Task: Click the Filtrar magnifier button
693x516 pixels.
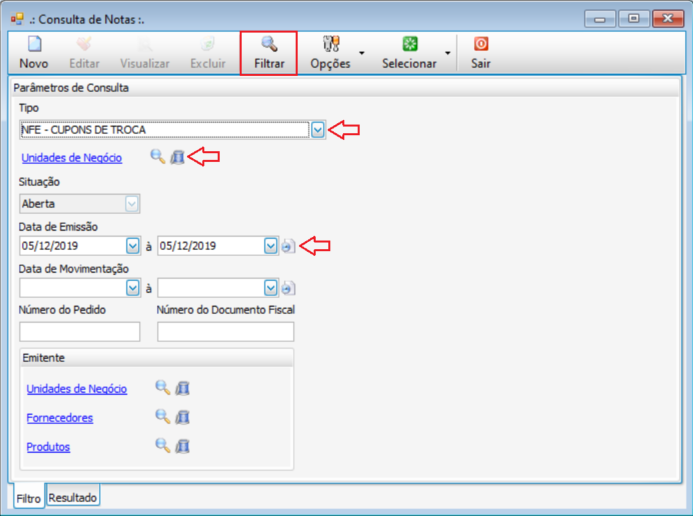Action: click(269, 53)
